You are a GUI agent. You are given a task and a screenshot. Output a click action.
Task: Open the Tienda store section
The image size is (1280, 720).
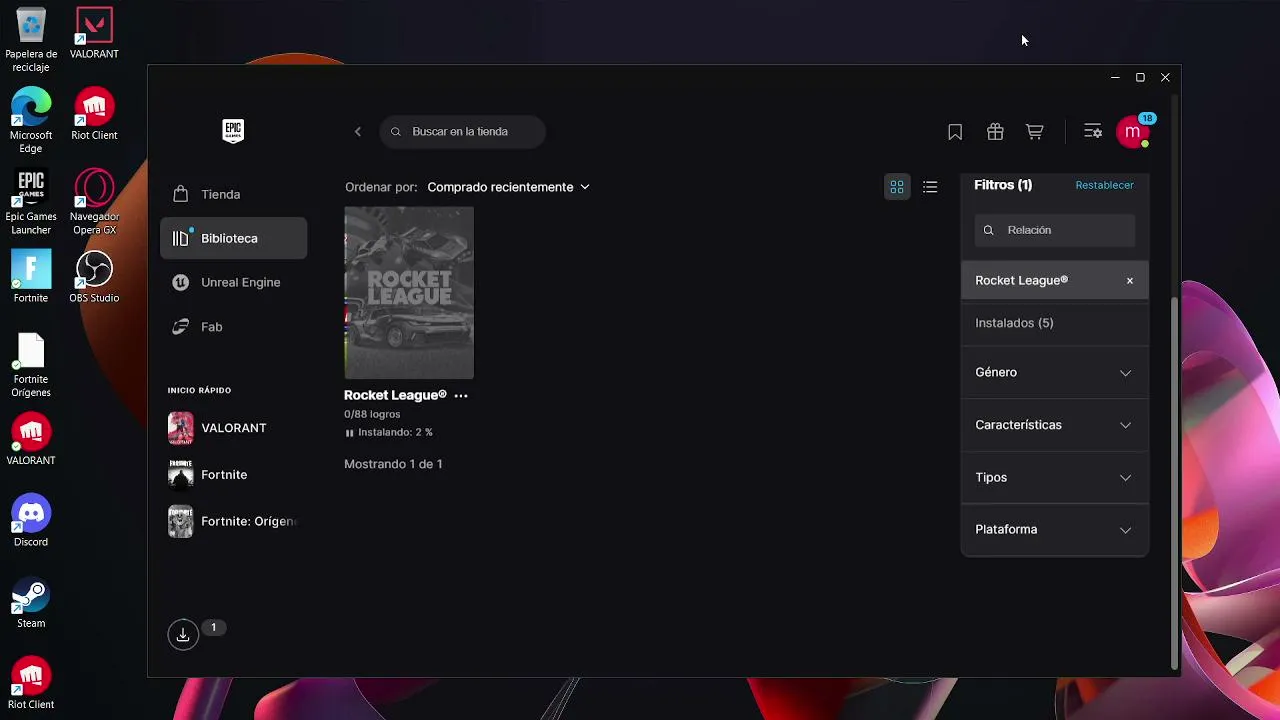234,194
